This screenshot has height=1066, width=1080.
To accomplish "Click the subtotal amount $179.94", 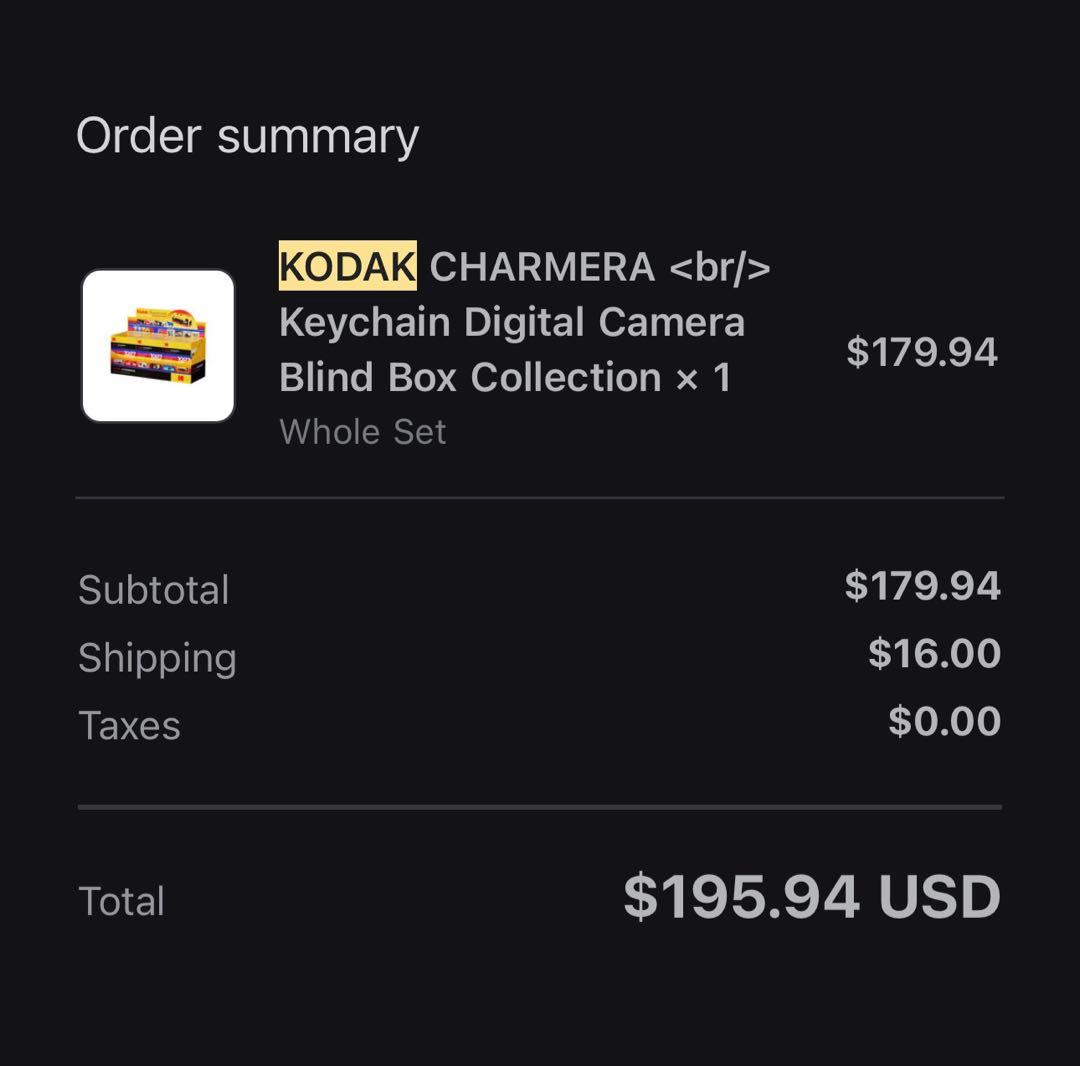I will 922,586.
